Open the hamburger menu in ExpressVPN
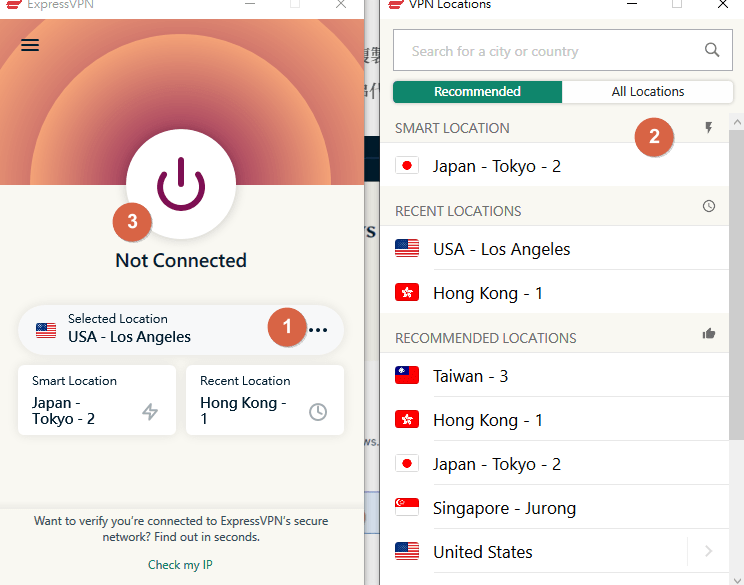Screen dimensions: 744x585 click(30, 45)
